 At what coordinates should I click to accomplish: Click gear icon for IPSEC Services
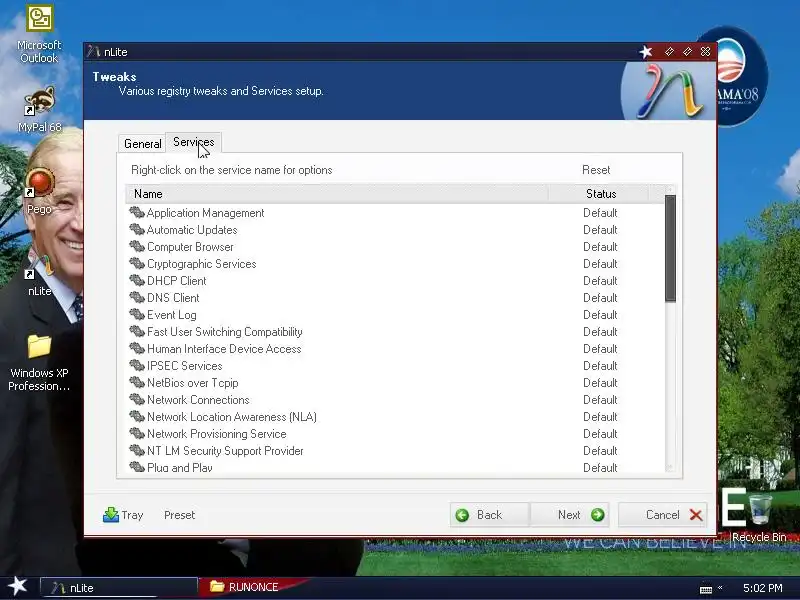point(137,365)
